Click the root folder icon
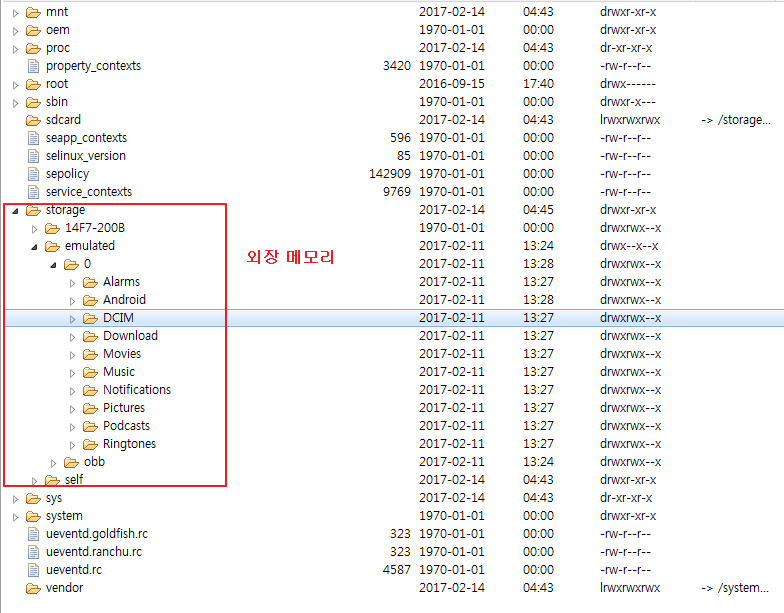784x613 pixels. (33, 84)
